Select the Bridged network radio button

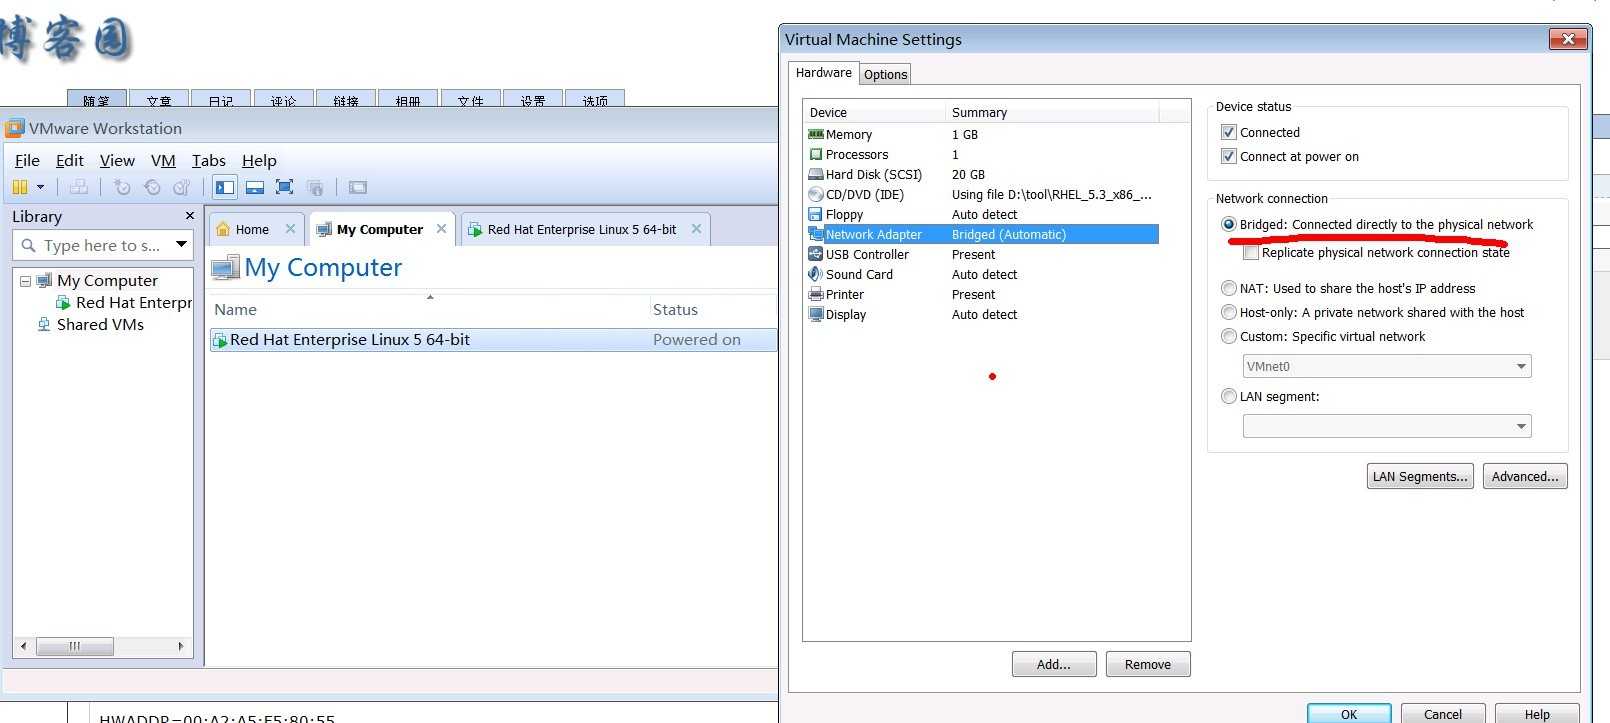pyautogui.click(x=1229, y=224)
